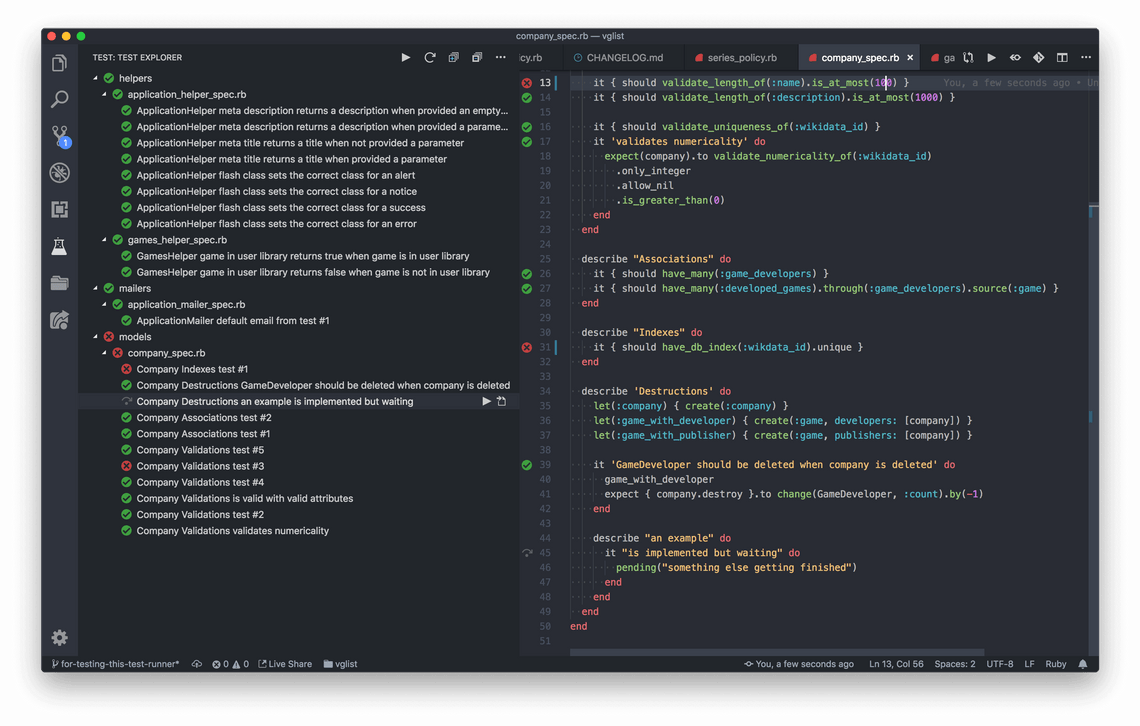The height and width of the screenshot is (726, 1140).
Task: Click the open changes icon in editor toolbar
Action: point(1015,57)
